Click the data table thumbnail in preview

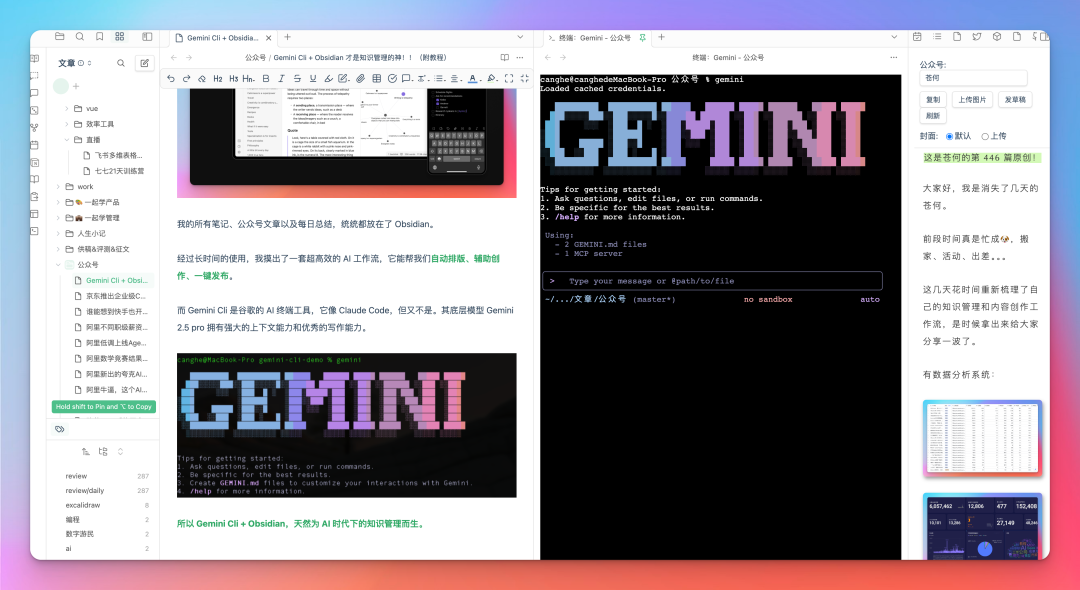click(x=982, y=437)
